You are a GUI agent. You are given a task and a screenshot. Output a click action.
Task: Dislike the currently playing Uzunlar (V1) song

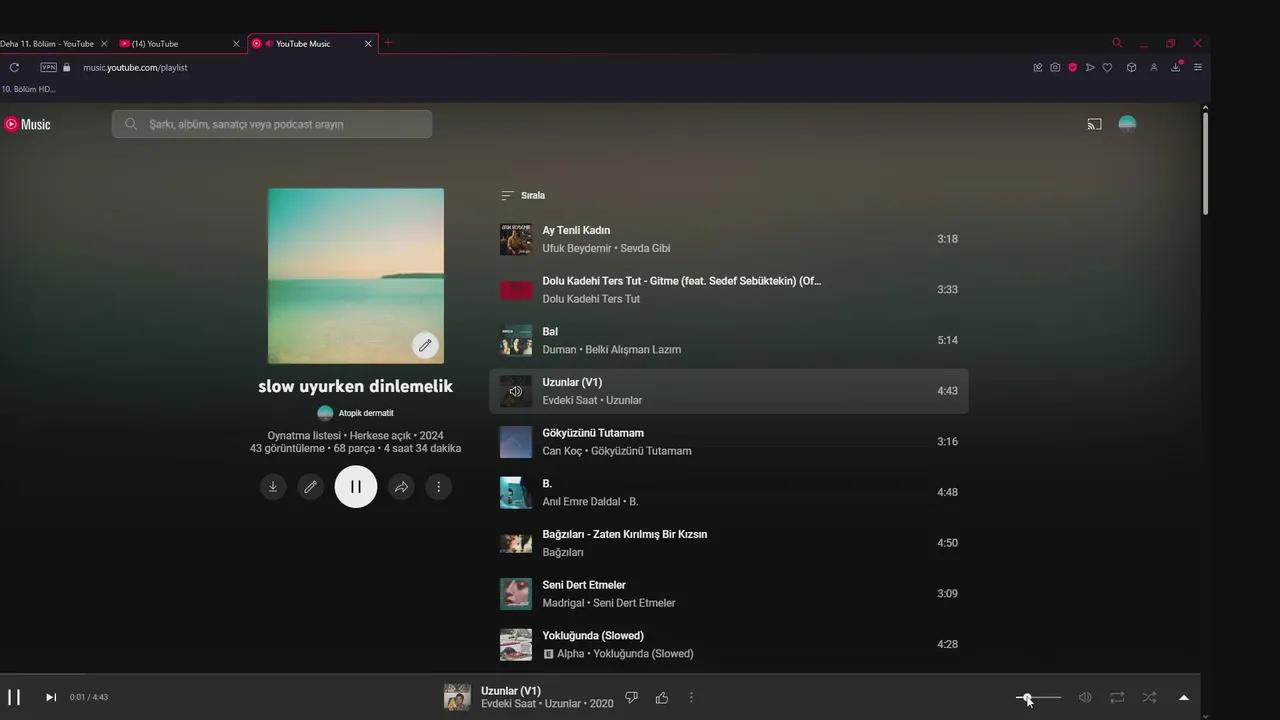pos(631,697)
